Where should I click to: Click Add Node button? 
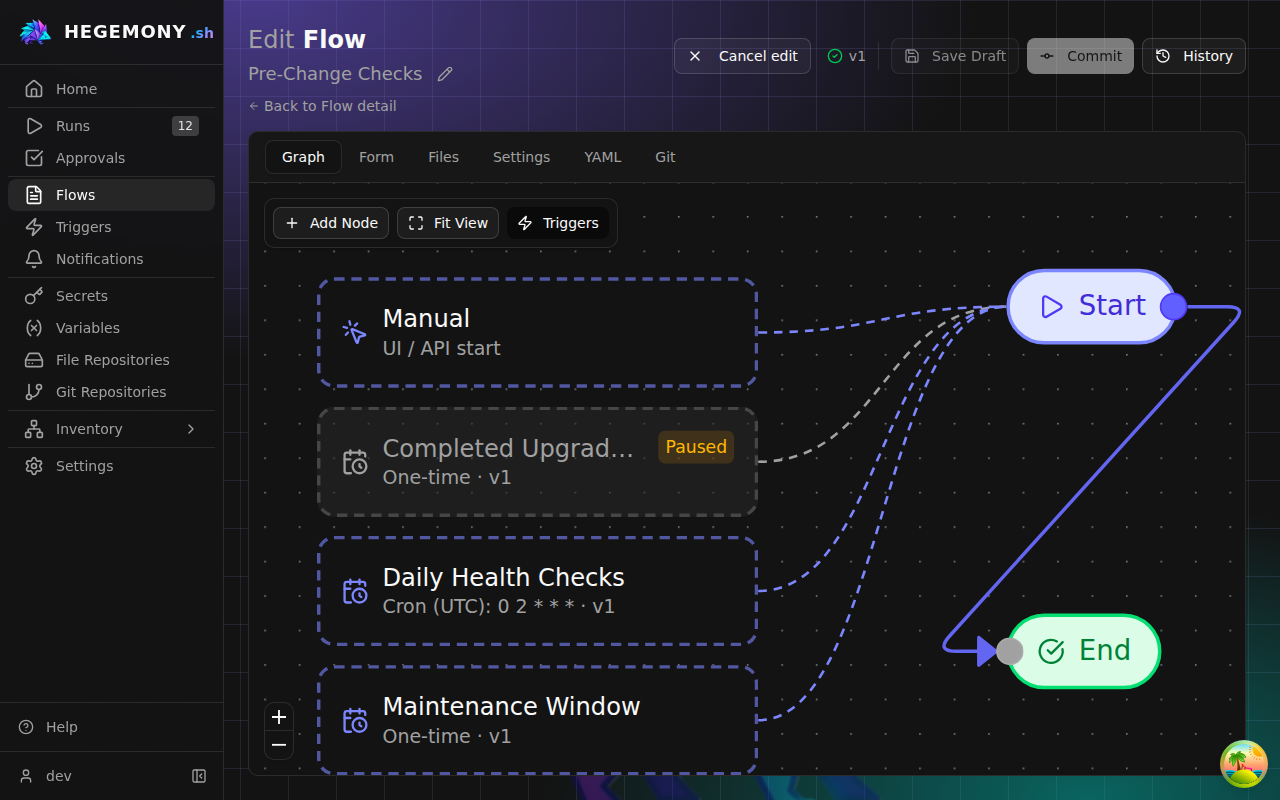[x=331, y=223]
